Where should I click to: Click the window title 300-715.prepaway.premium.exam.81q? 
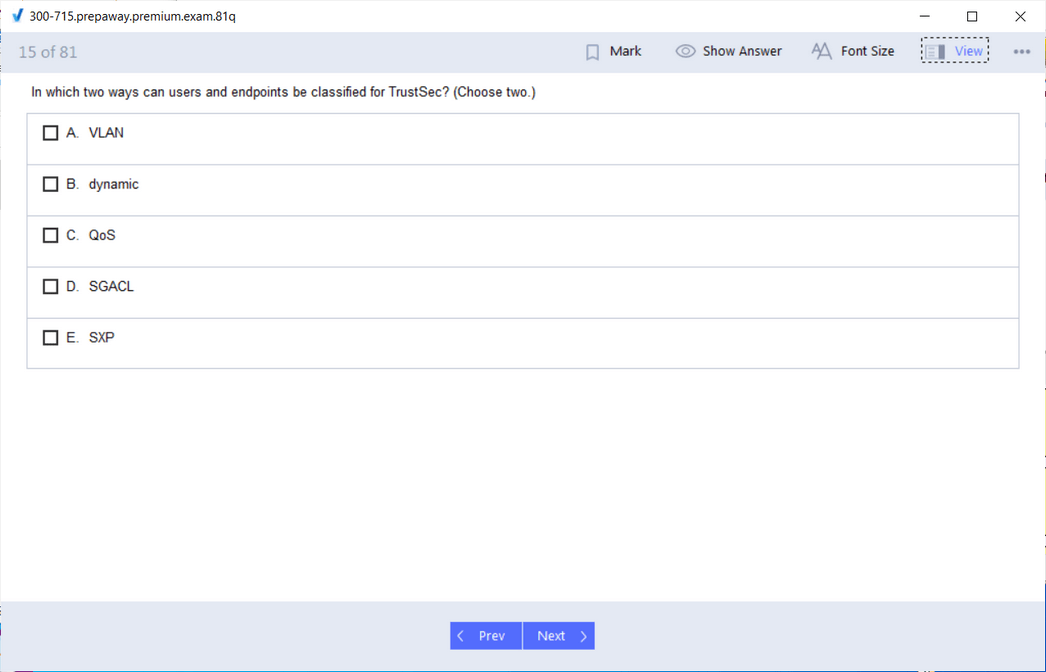click(x=133, y=16)
